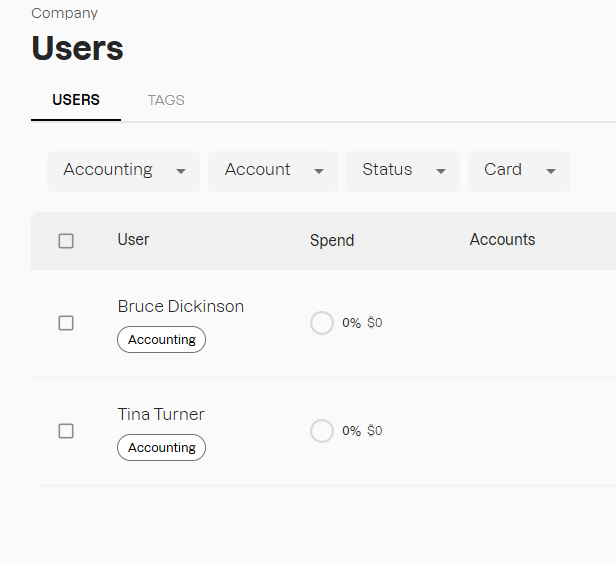The image size is (616, 564).
Task: Sort by the Spend column header
Action: click(332, 241)
